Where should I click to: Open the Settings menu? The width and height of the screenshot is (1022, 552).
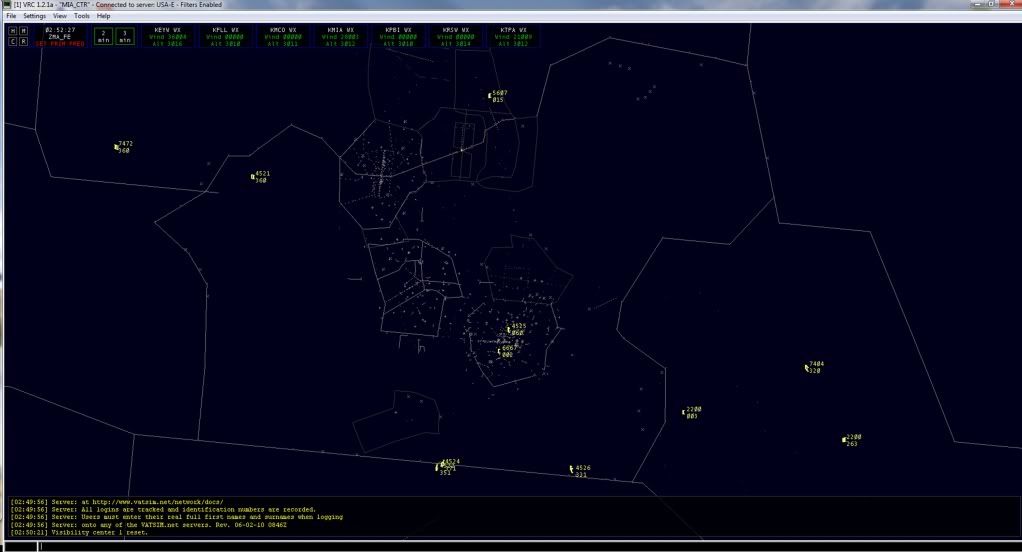[x=35, y=16]
